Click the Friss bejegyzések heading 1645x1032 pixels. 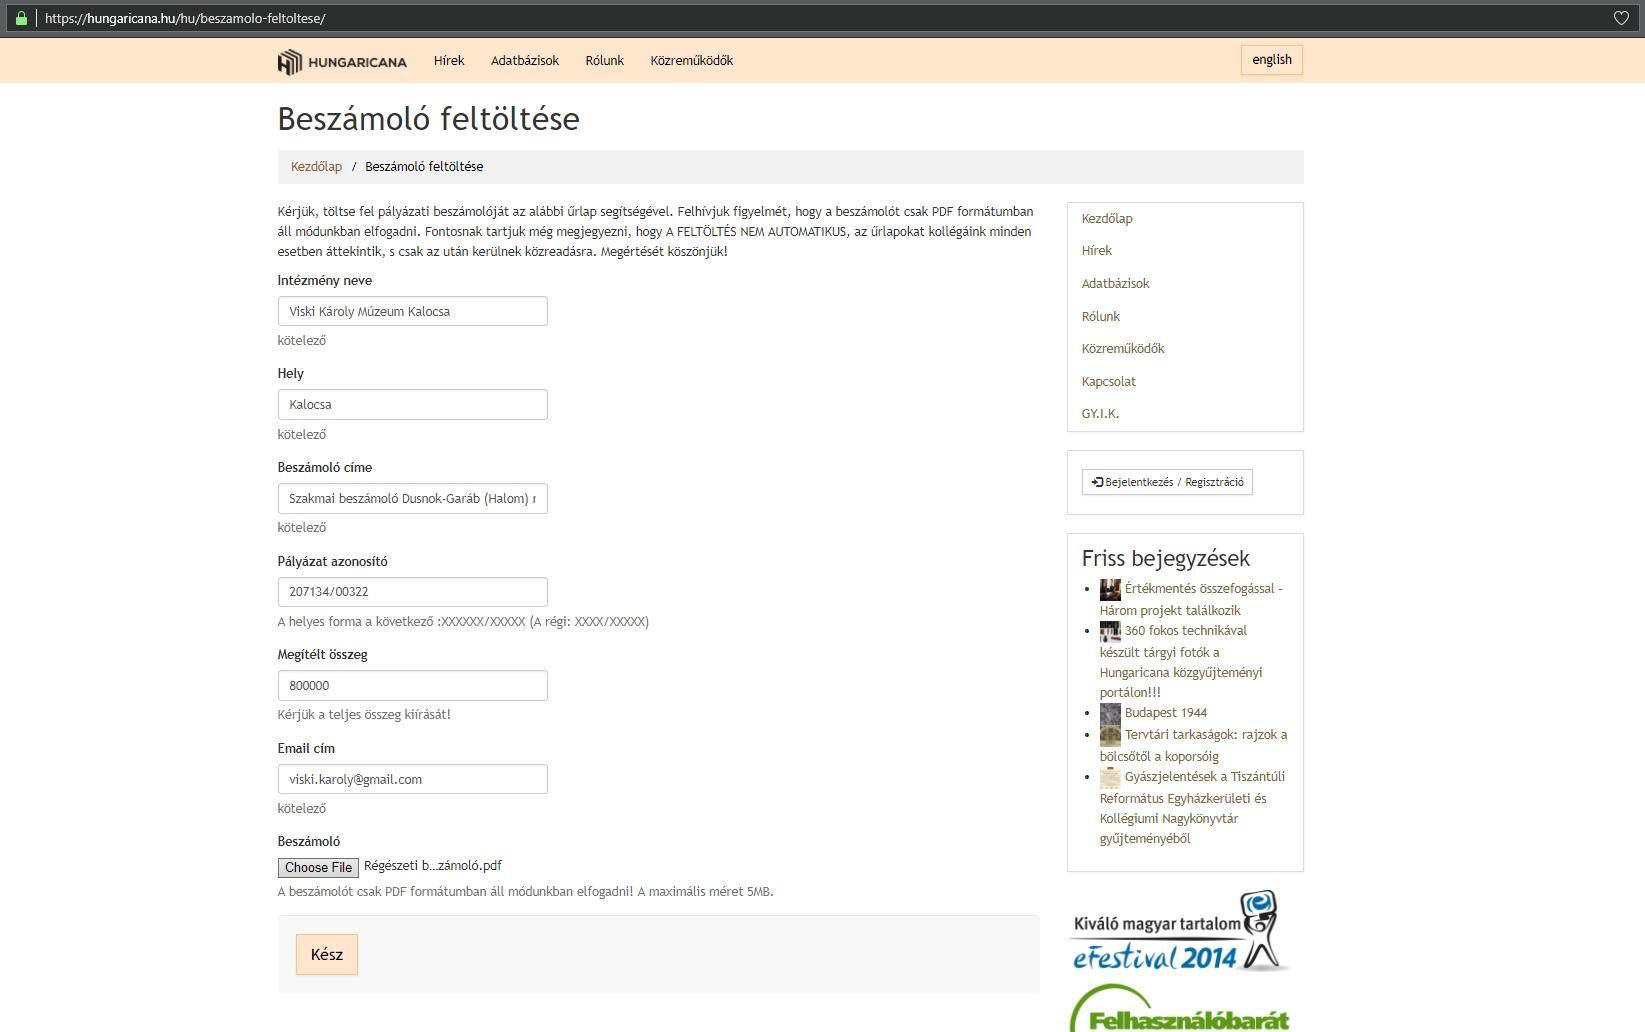pyautogui.click(x=1166, y=558)
